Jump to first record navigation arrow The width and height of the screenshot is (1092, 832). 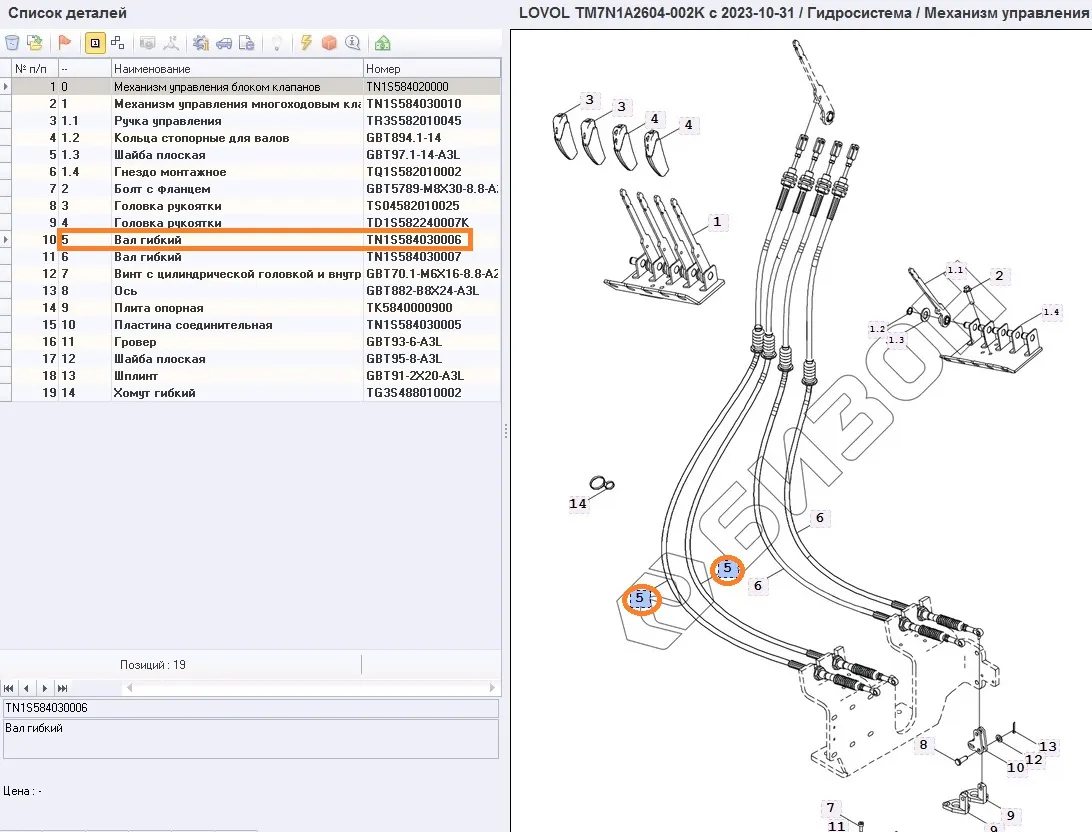pos(9,688)
